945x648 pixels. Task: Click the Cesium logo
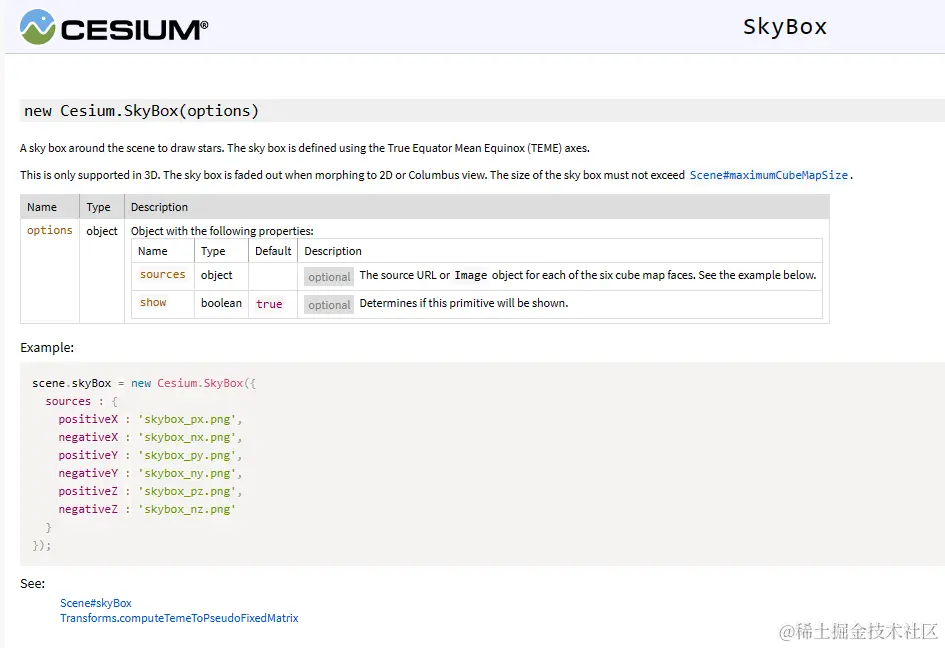point(114,27)
